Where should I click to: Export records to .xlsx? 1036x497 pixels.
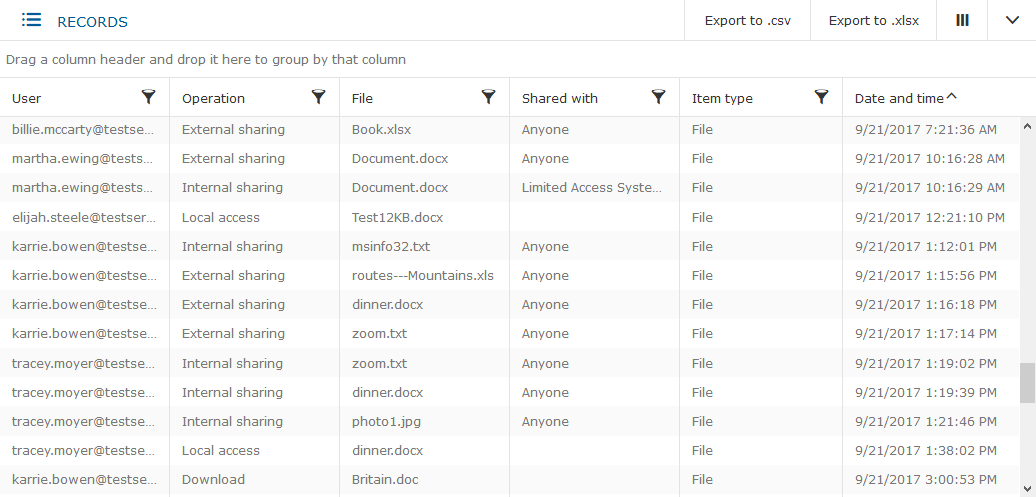873,21
